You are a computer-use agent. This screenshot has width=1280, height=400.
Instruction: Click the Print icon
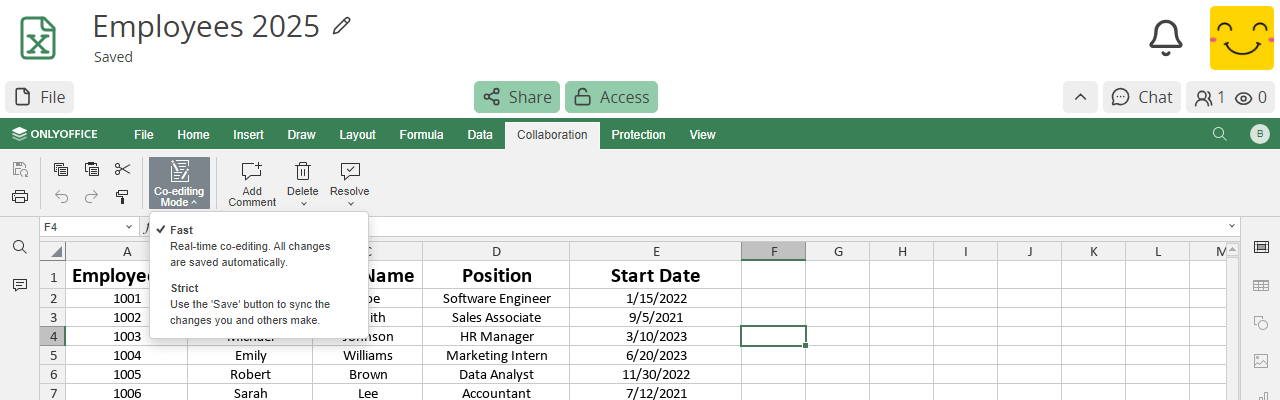[x=20, y=196]
